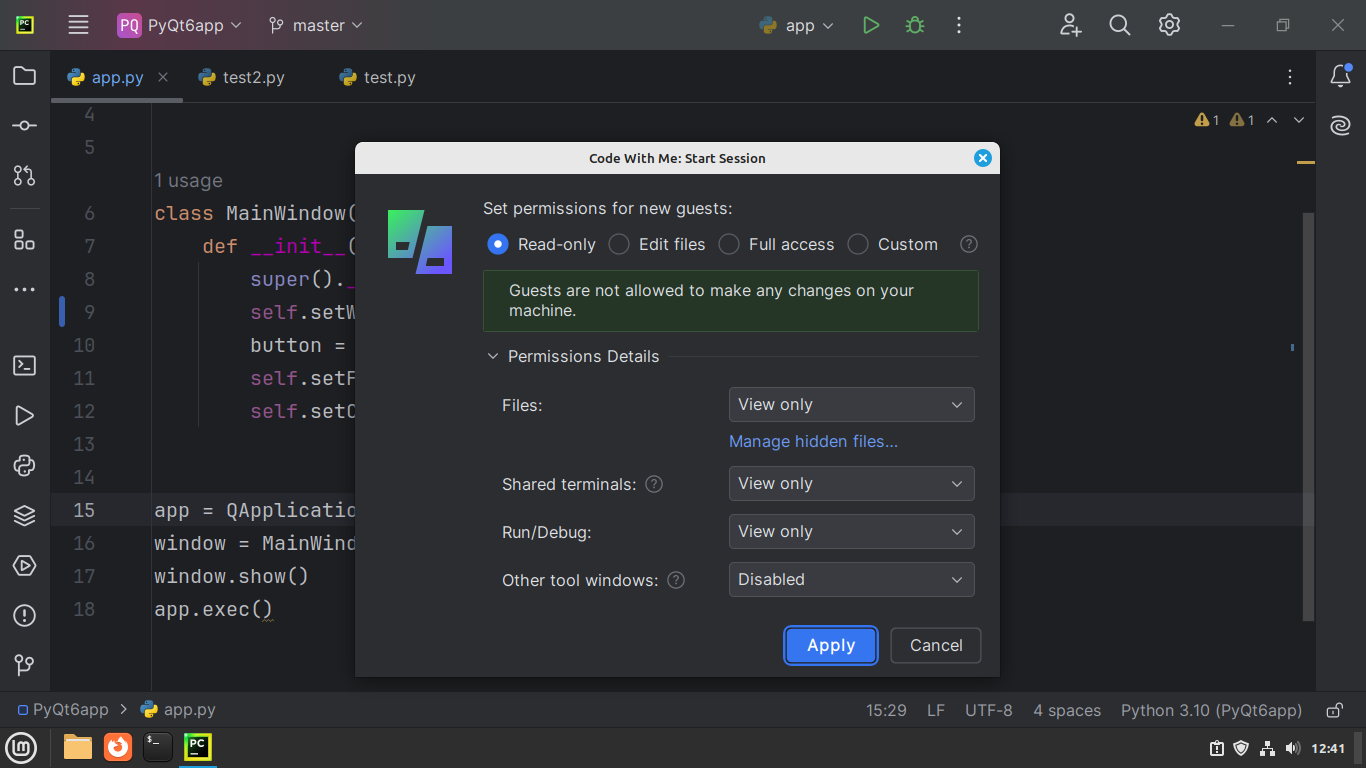Image resolution: width=1366 pixels, height=768 pixels.
Task: Enable the Edit files permission
Action: (618, 244)
